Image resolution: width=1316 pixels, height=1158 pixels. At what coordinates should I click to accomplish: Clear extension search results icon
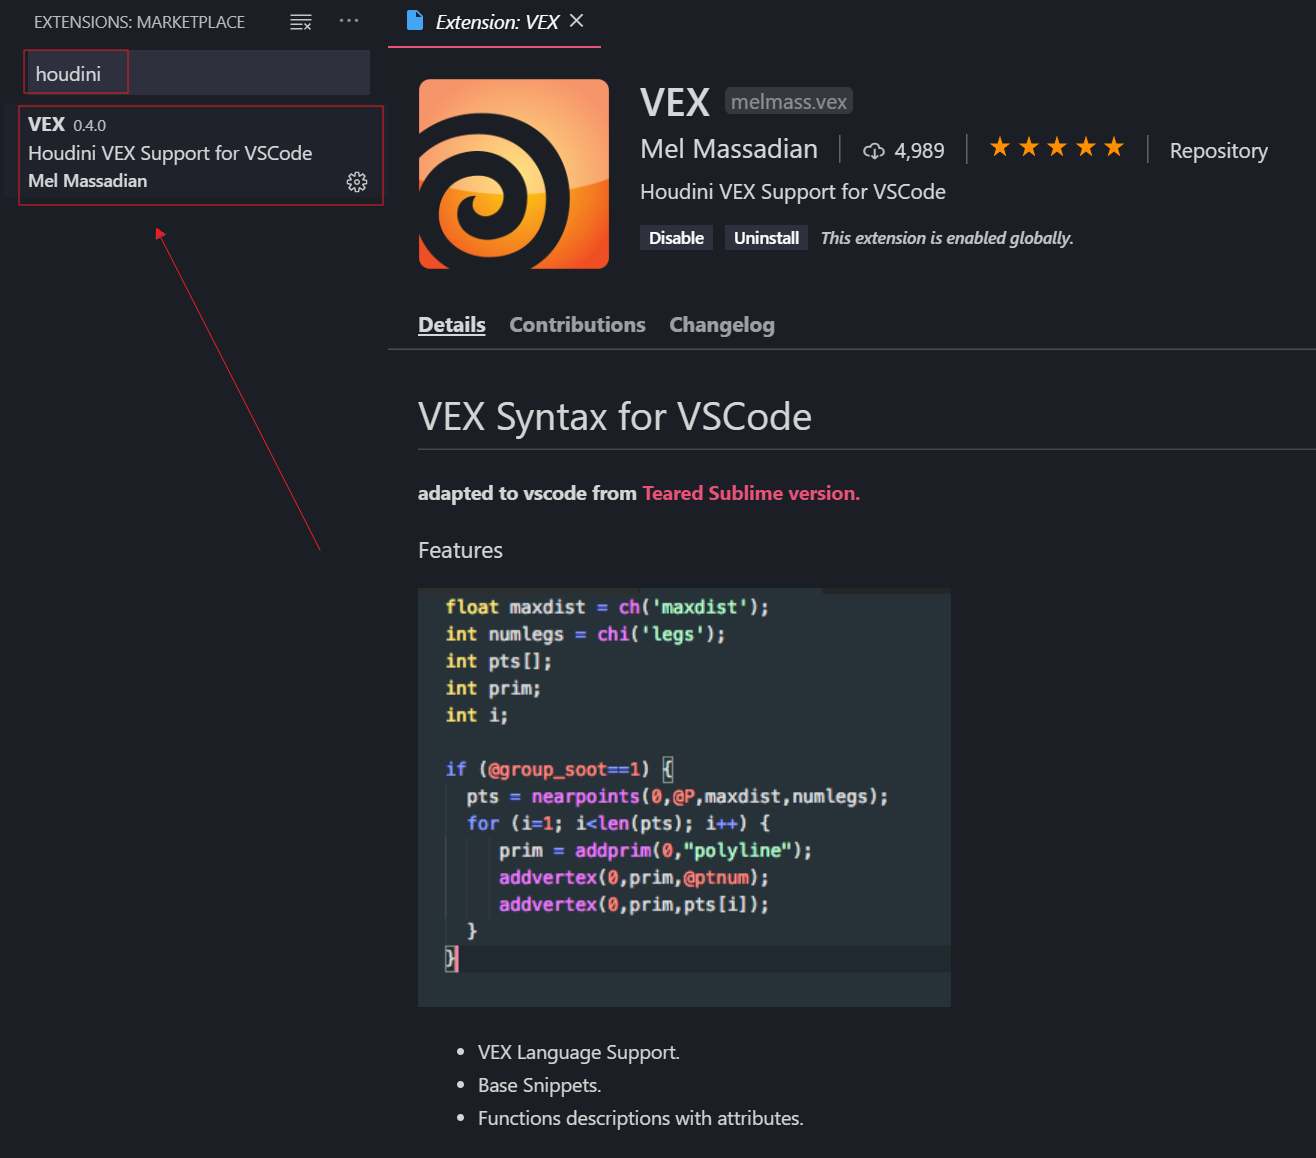301,22
